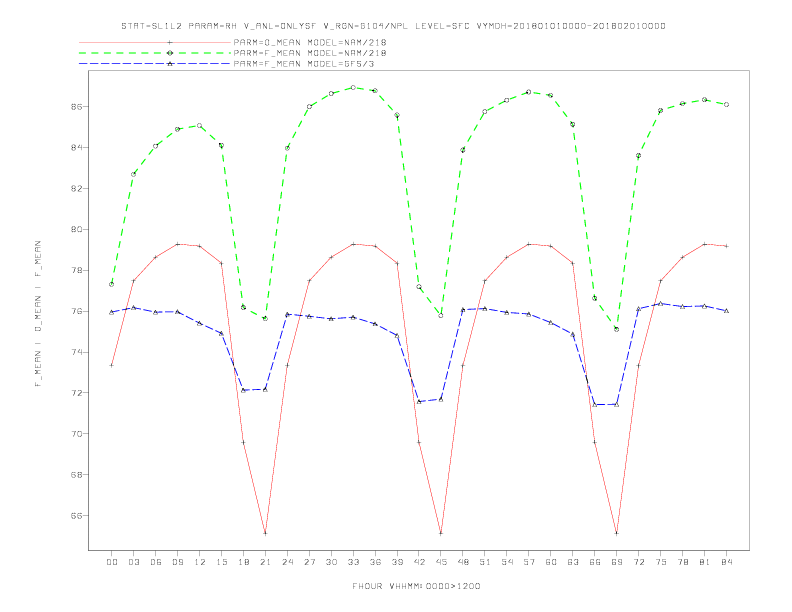
Task: Click y-axis tick label 66
Action: [x=76, y=516]
